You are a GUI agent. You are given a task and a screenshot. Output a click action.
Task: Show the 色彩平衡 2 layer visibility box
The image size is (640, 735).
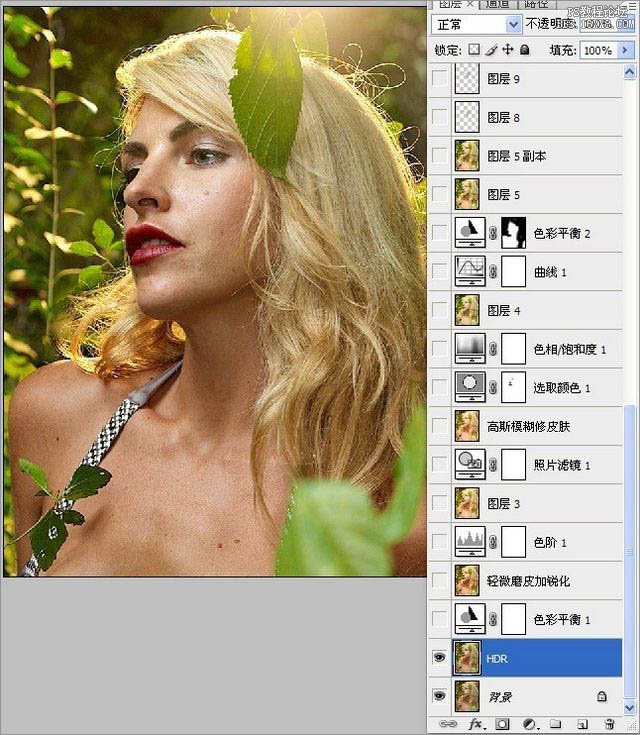click(439, 232)
